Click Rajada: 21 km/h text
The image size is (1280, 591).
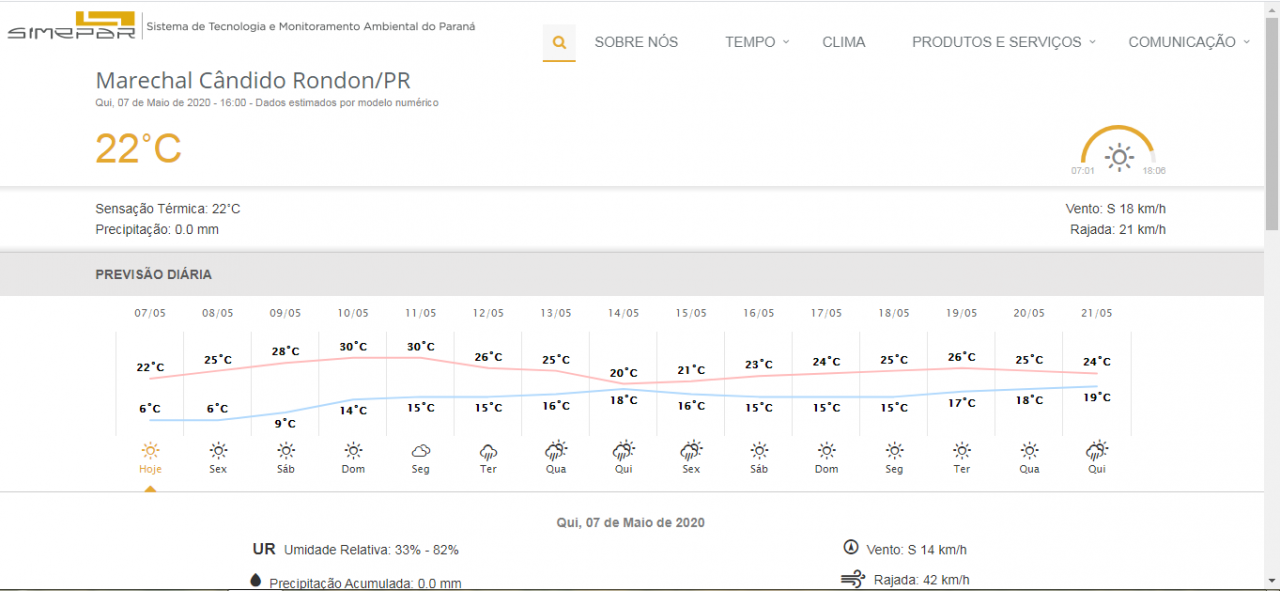click(1118, 230)
